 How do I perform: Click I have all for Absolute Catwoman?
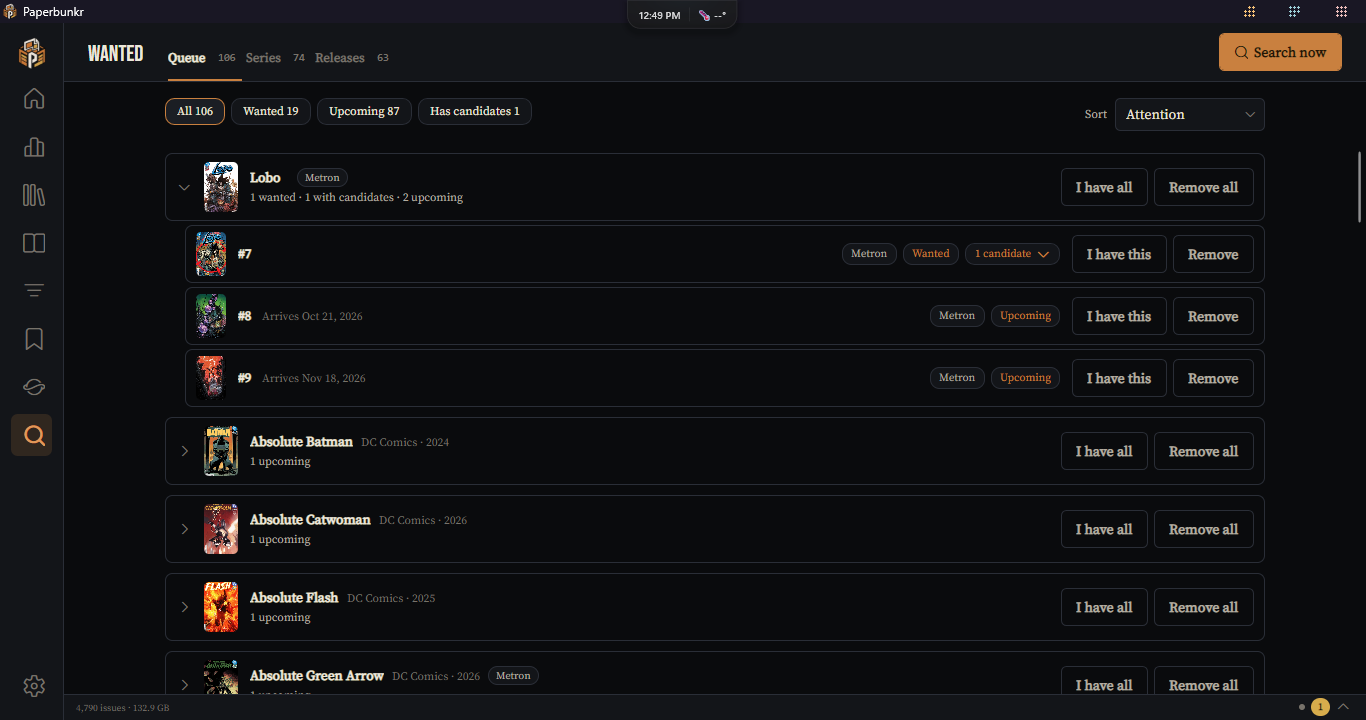tap(1104, 529)
